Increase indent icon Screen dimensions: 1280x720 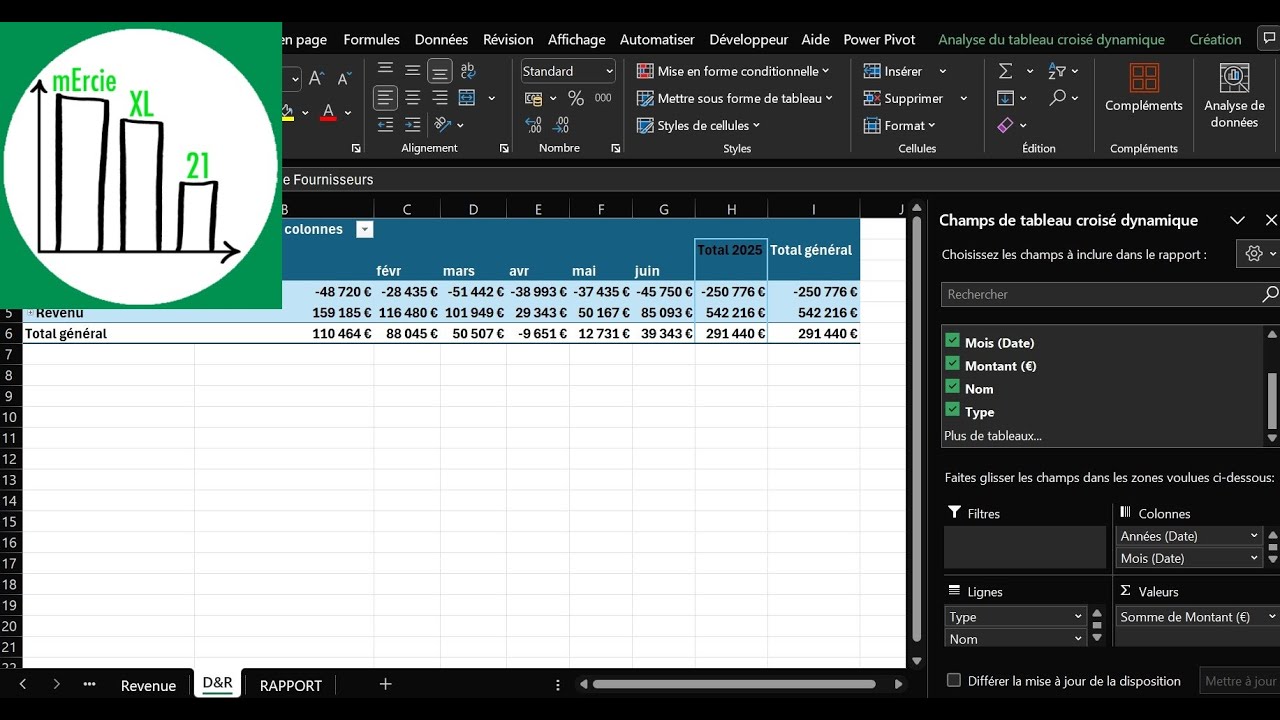[x=412, y=125]
